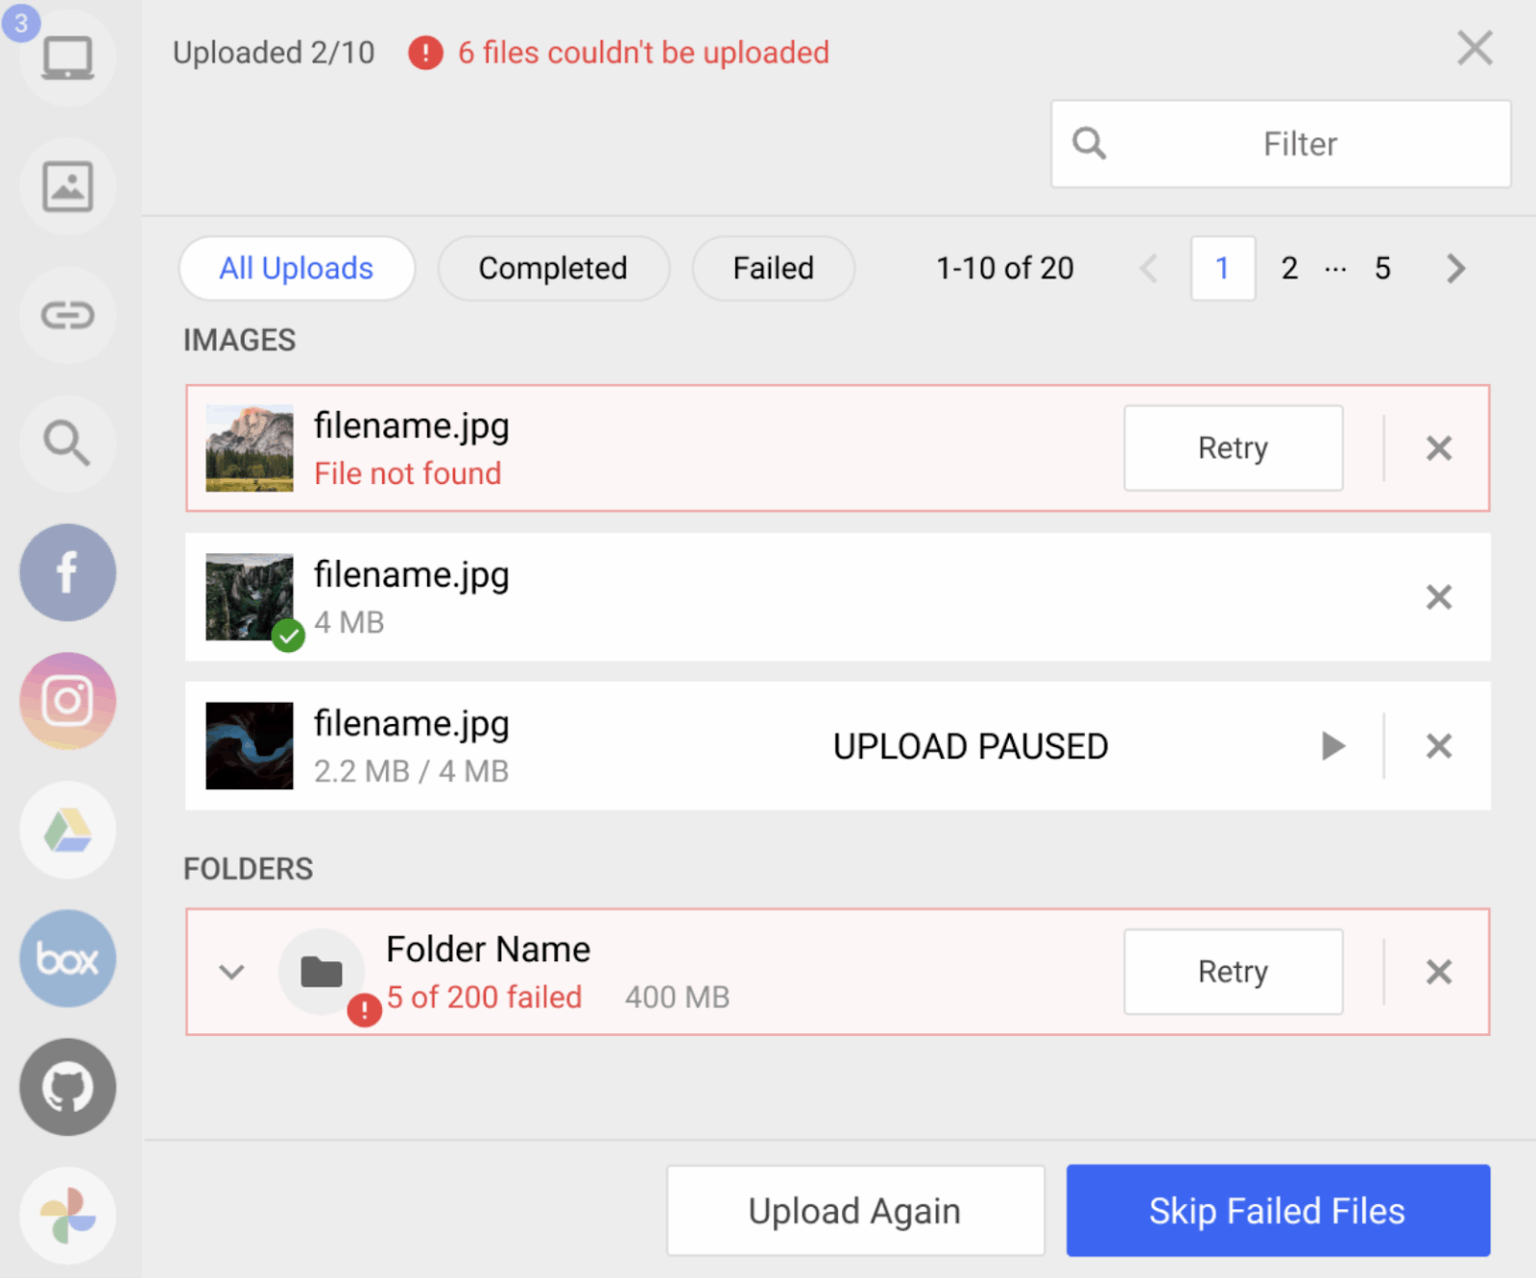The image size is (1536, 1278).
Task: Resume the paused filename.jpg upload
Action: (x=1333, y=746)
